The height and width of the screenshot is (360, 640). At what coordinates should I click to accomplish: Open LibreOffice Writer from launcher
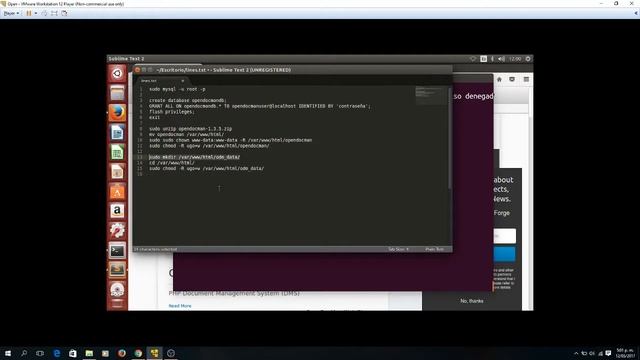coord(117,132)
